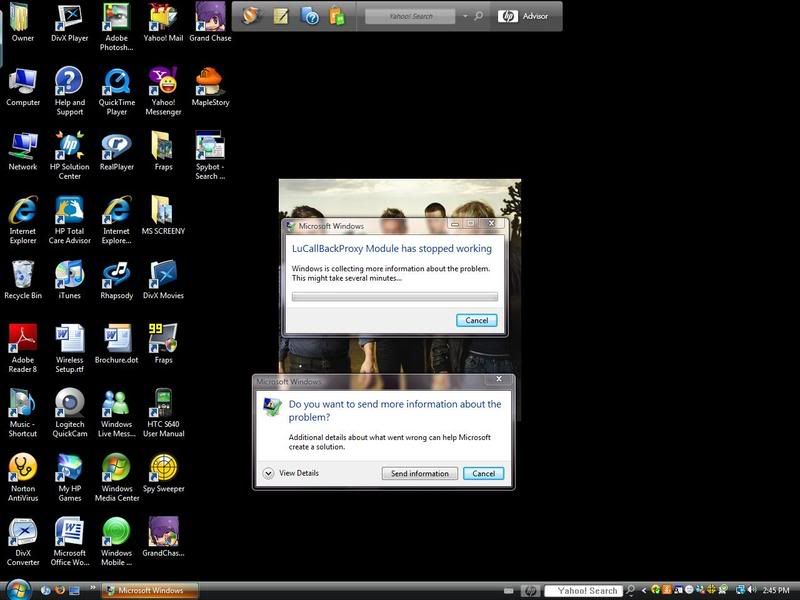Open the Spy Sweeper desktop shortcut
The height and width of the screenshot is (600, 800).
pyautogui.click(x=163, y=468)
